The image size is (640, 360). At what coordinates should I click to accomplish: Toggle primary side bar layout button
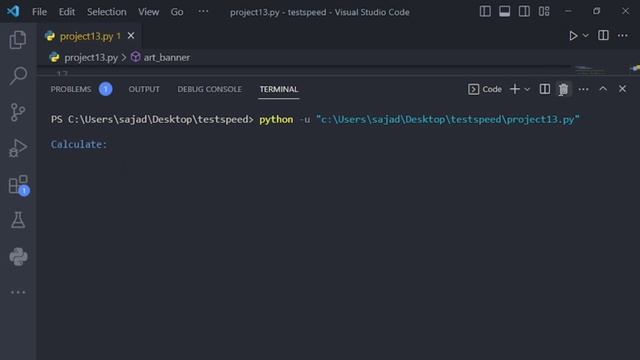click(x=485, y=11)
